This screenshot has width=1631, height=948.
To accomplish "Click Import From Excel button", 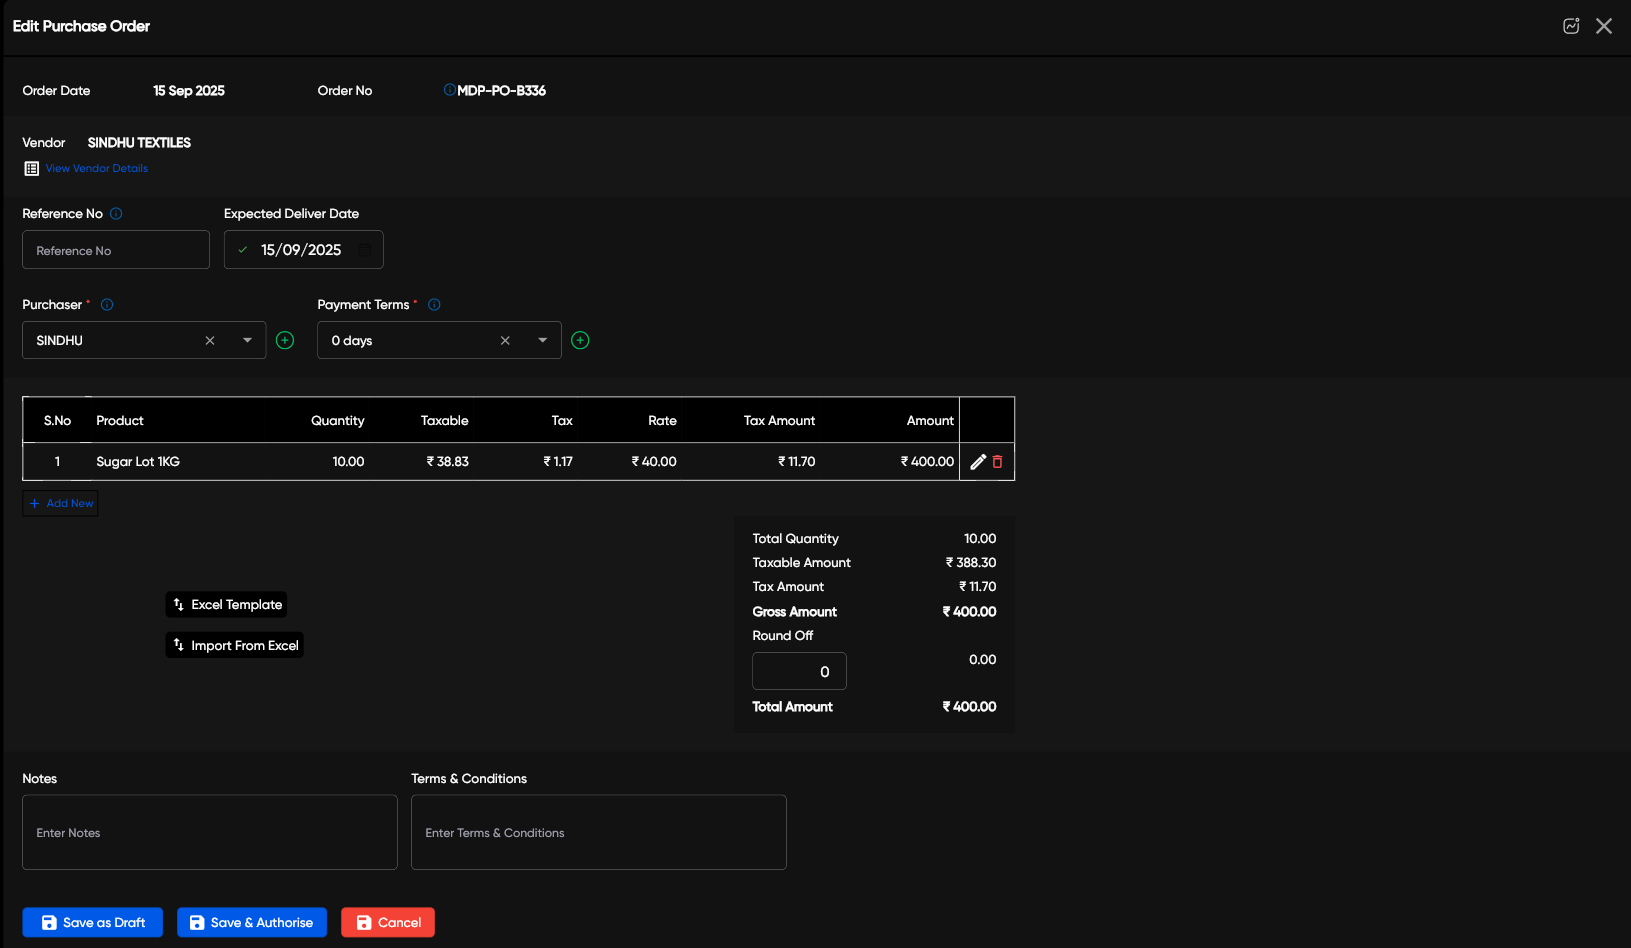I will pyautogui.click(x=235, y=646).
